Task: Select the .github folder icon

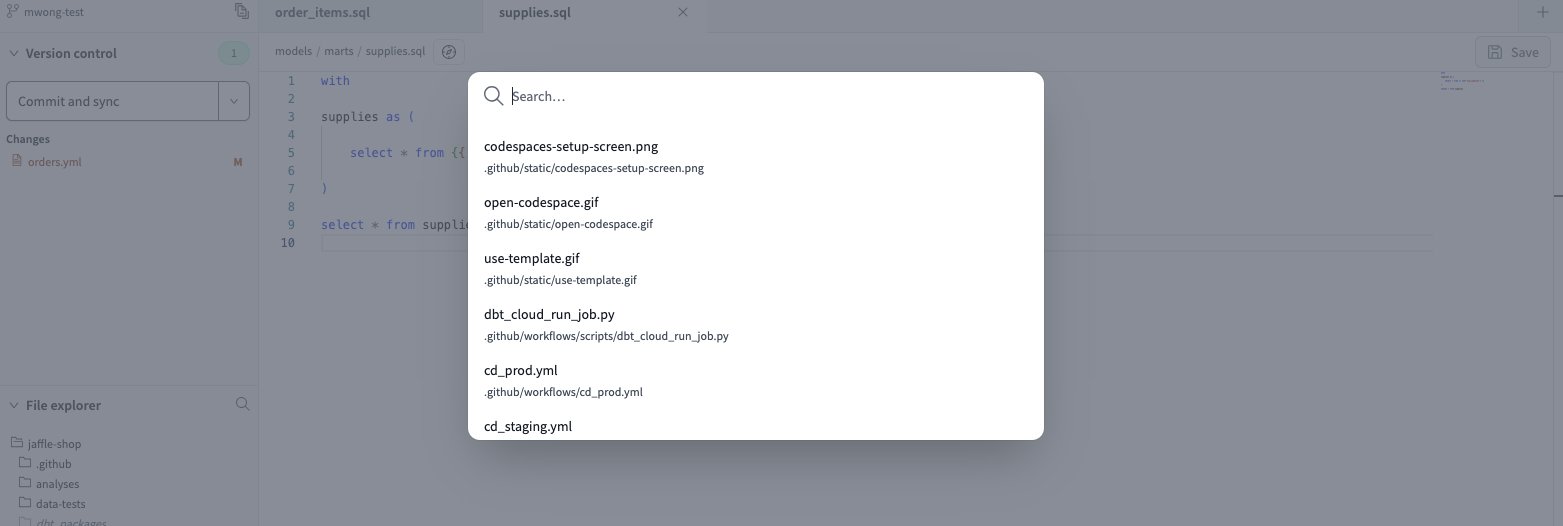Action: tap(26, 464)
